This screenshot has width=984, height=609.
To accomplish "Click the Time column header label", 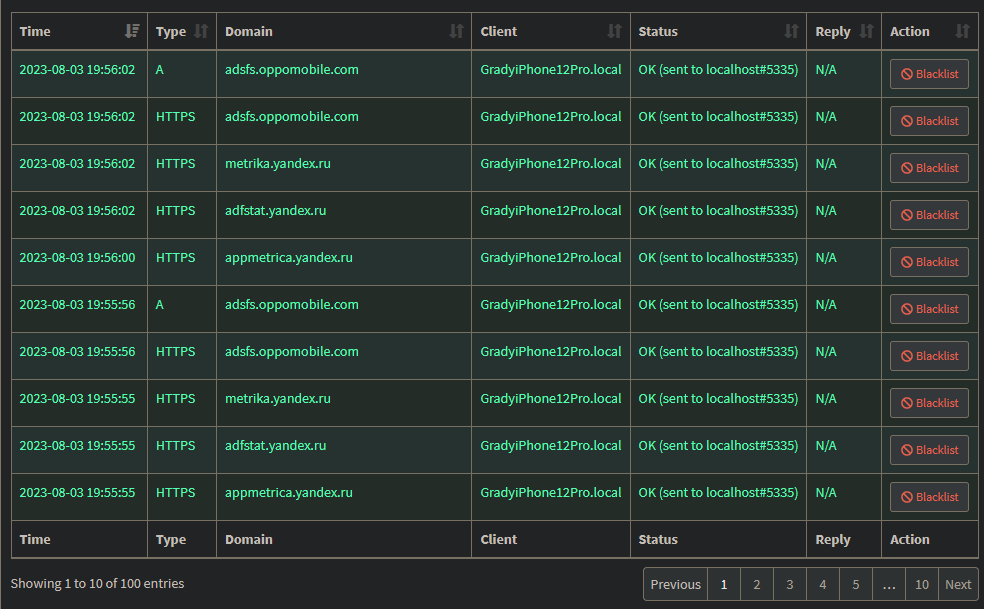I will [35, 31].
